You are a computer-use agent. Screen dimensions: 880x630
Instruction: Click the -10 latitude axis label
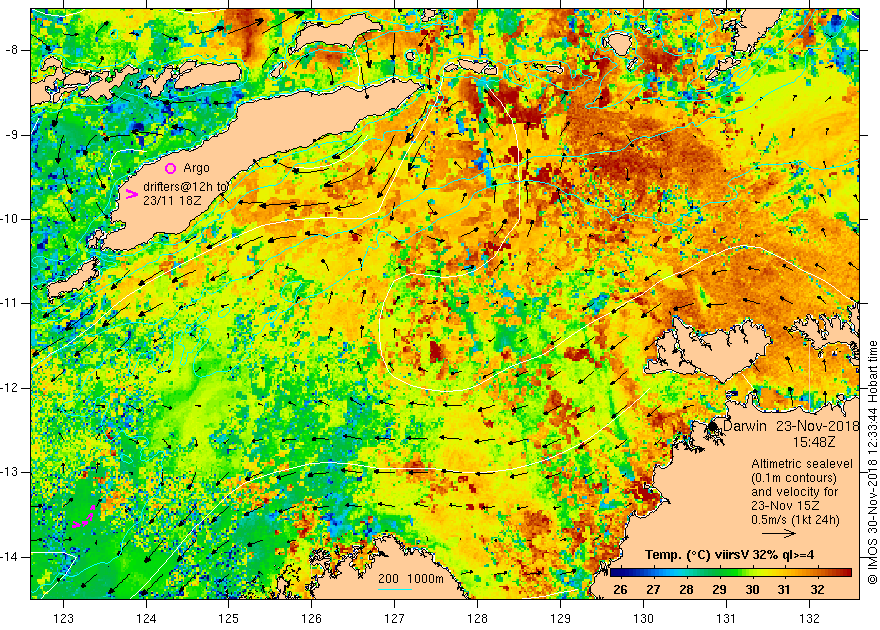point(10,219)
